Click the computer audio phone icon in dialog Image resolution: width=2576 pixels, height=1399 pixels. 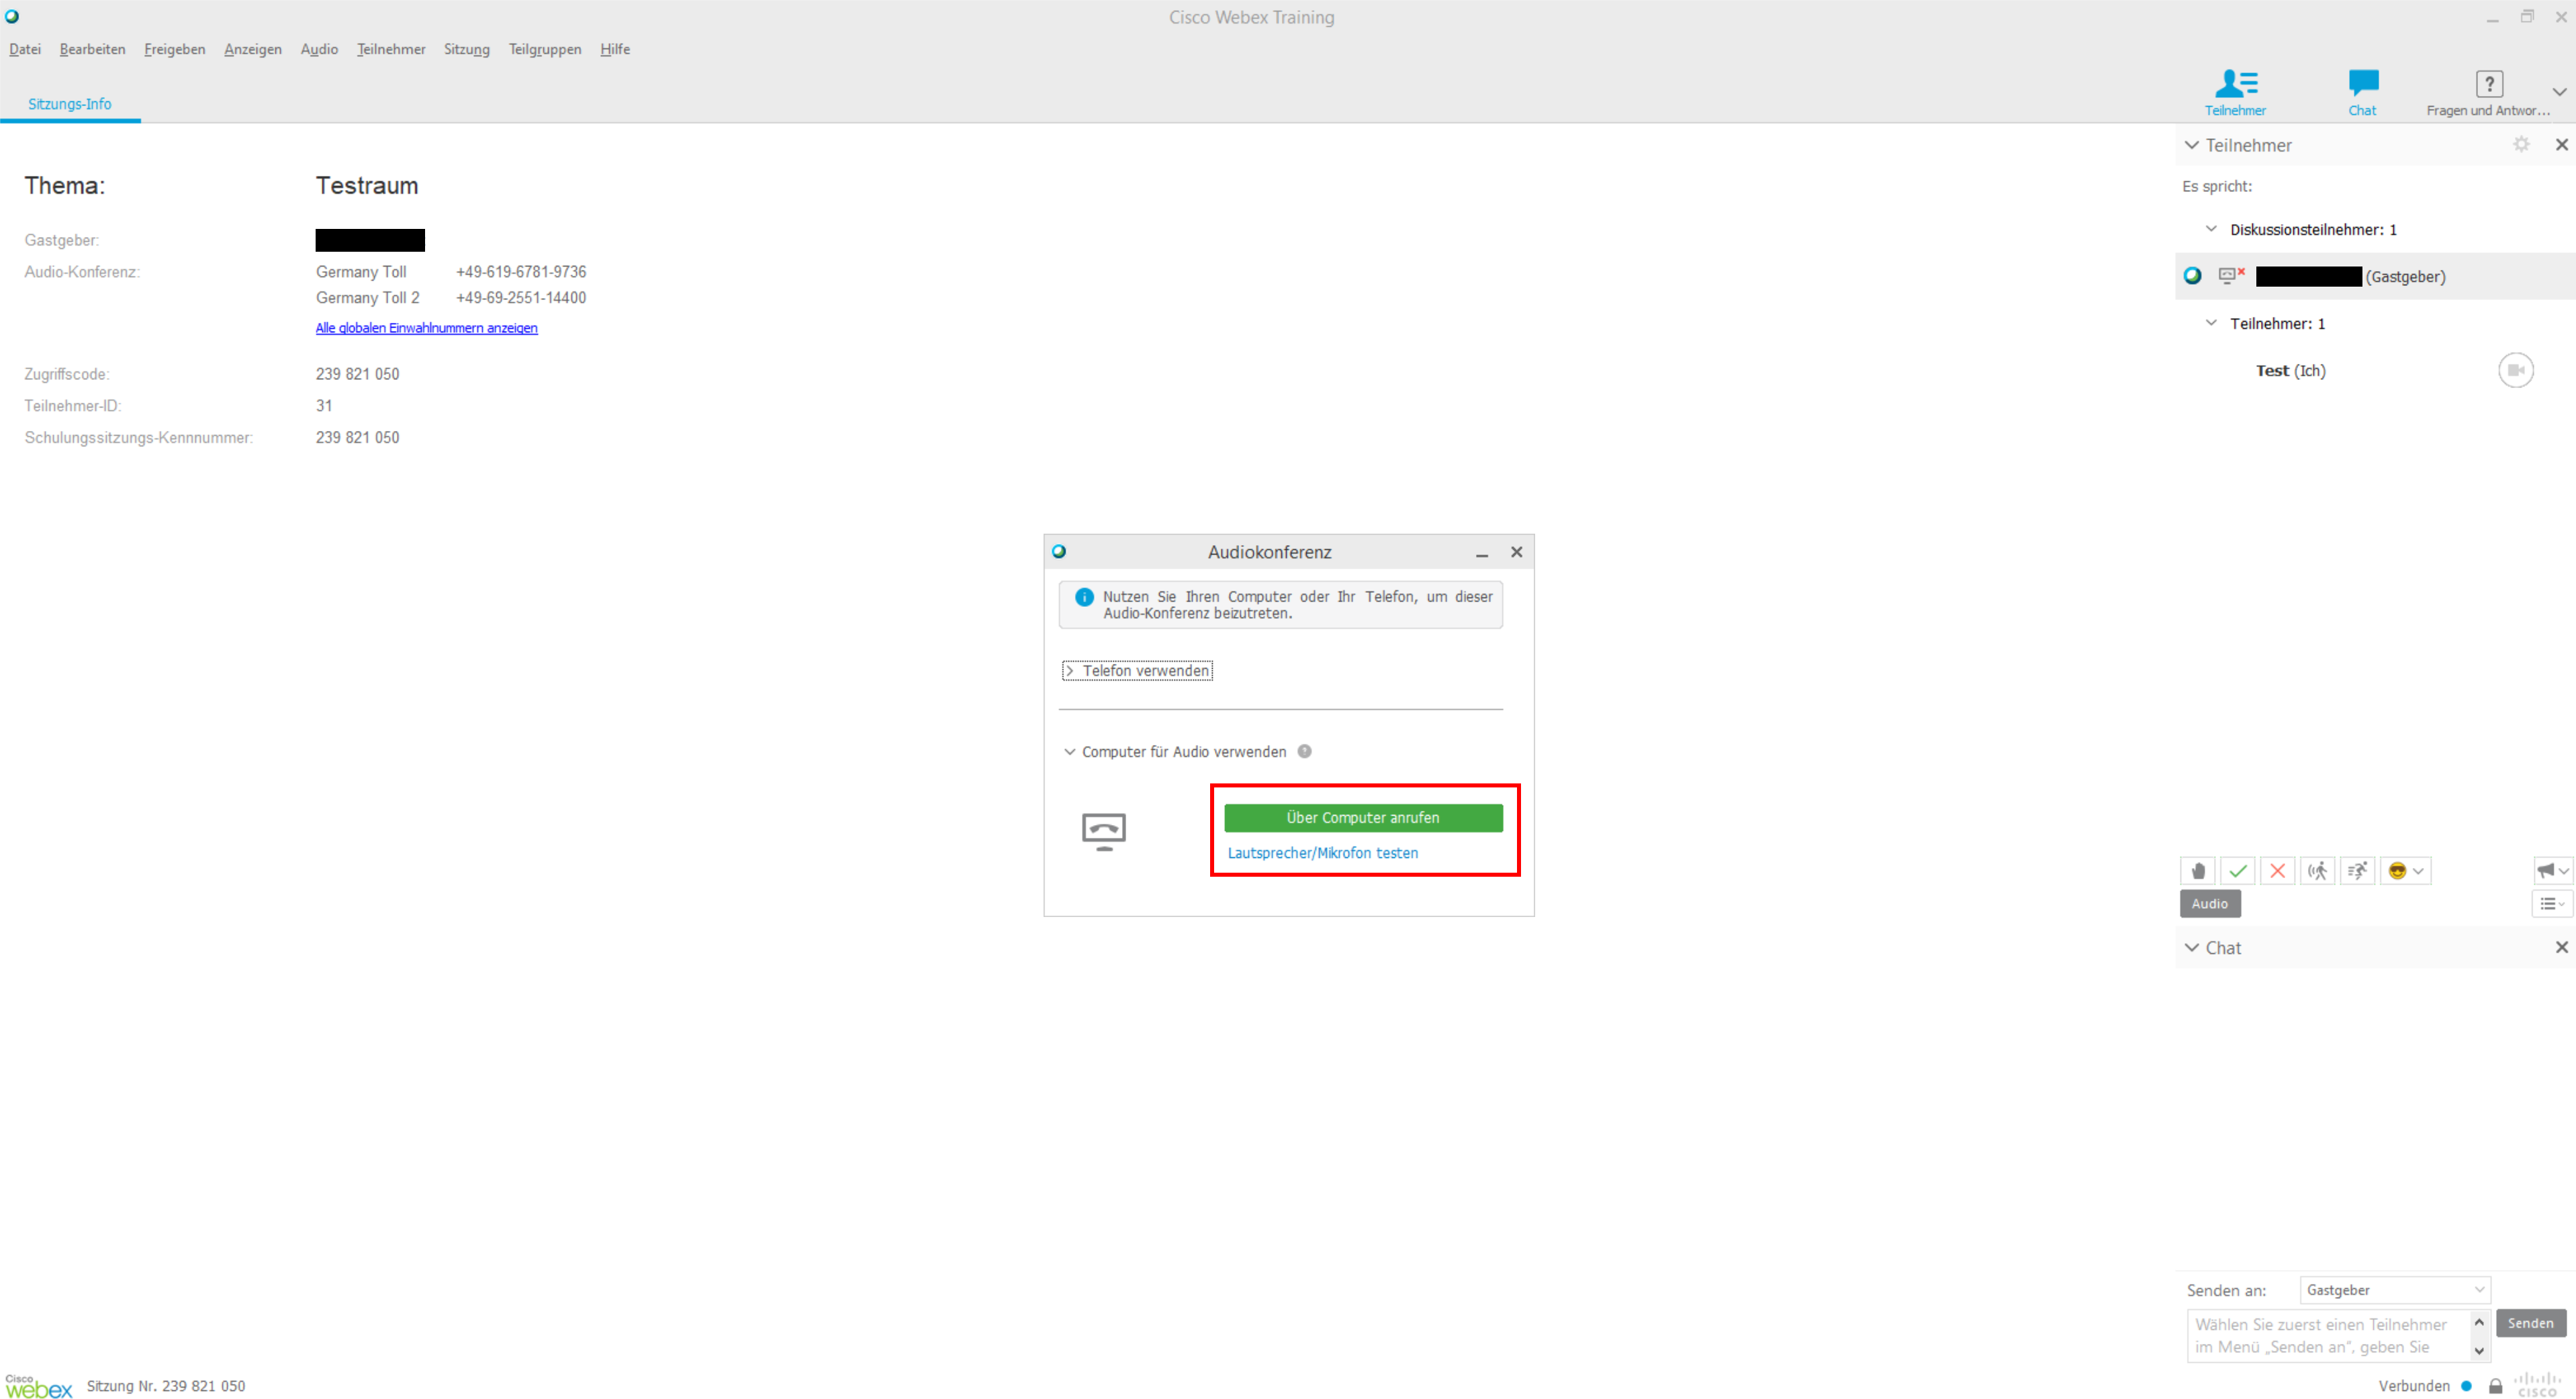[1103, 831]
